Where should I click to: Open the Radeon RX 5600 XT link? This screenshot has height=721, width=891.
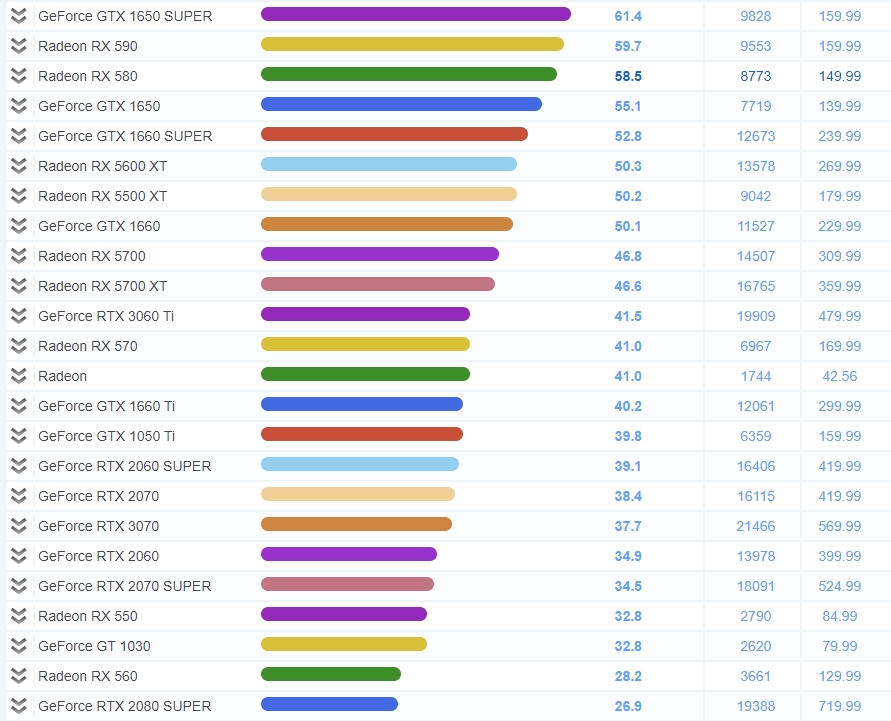102,166
